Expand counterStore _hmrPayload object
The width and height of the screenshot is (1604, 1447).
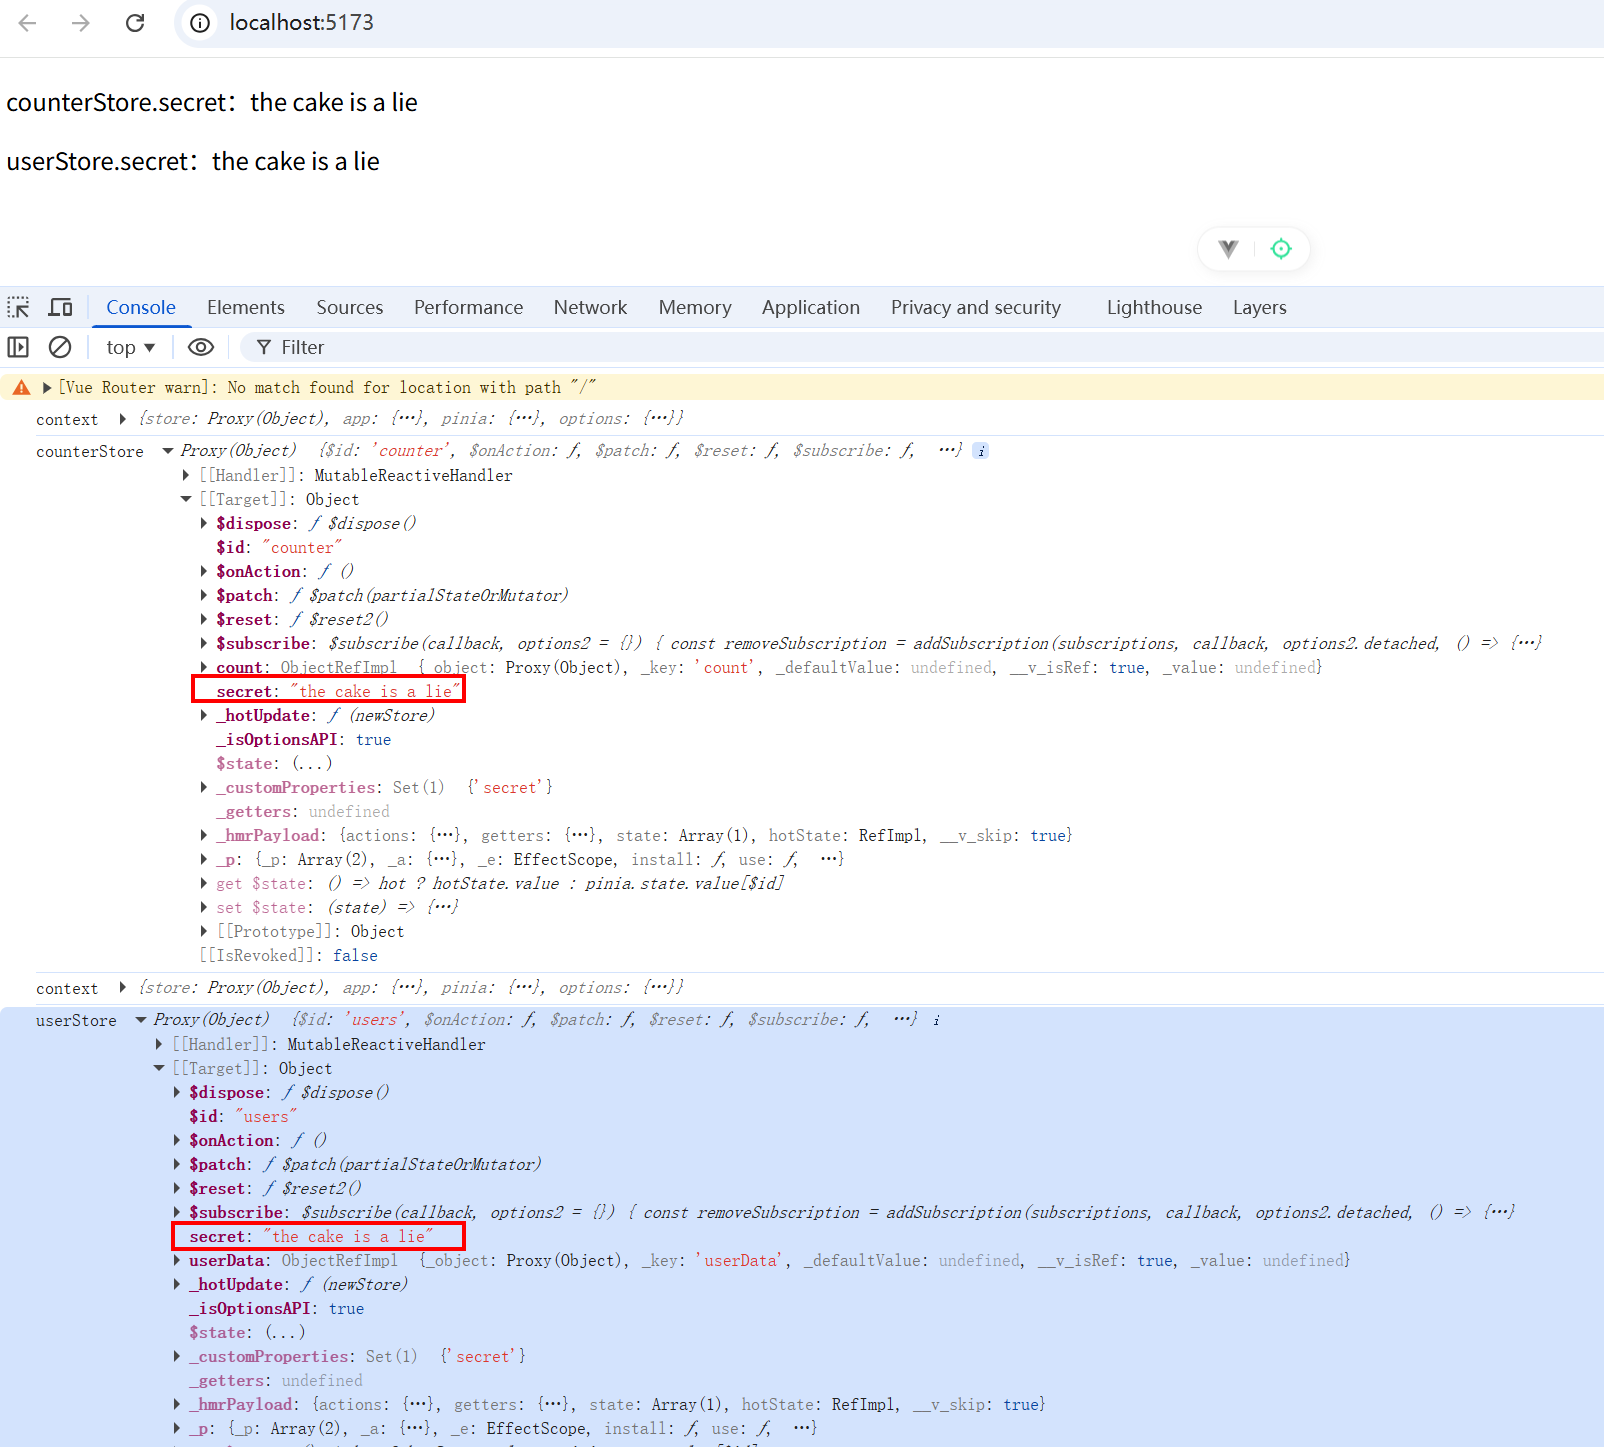tap(204, 835)
